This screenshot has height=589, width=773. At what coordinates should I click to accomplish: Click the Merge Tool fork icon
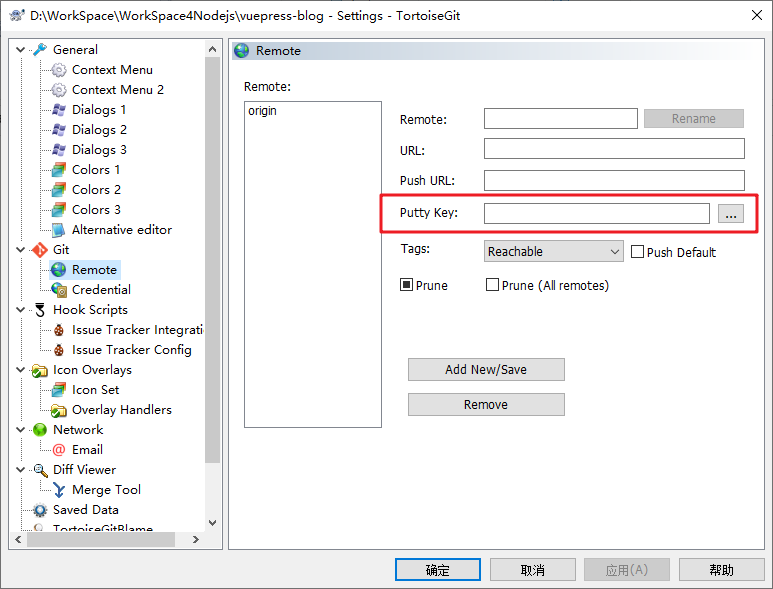[59, 490]
